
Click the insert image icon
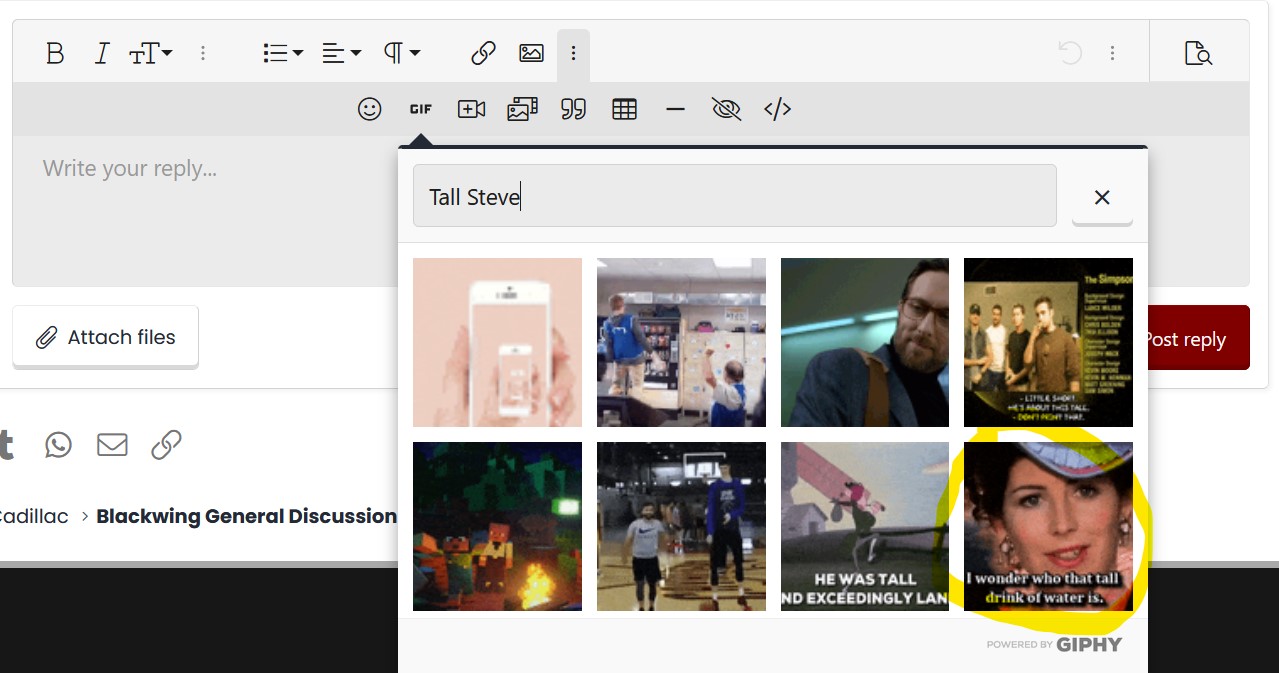pyautogui.click(x=531, y=54)
